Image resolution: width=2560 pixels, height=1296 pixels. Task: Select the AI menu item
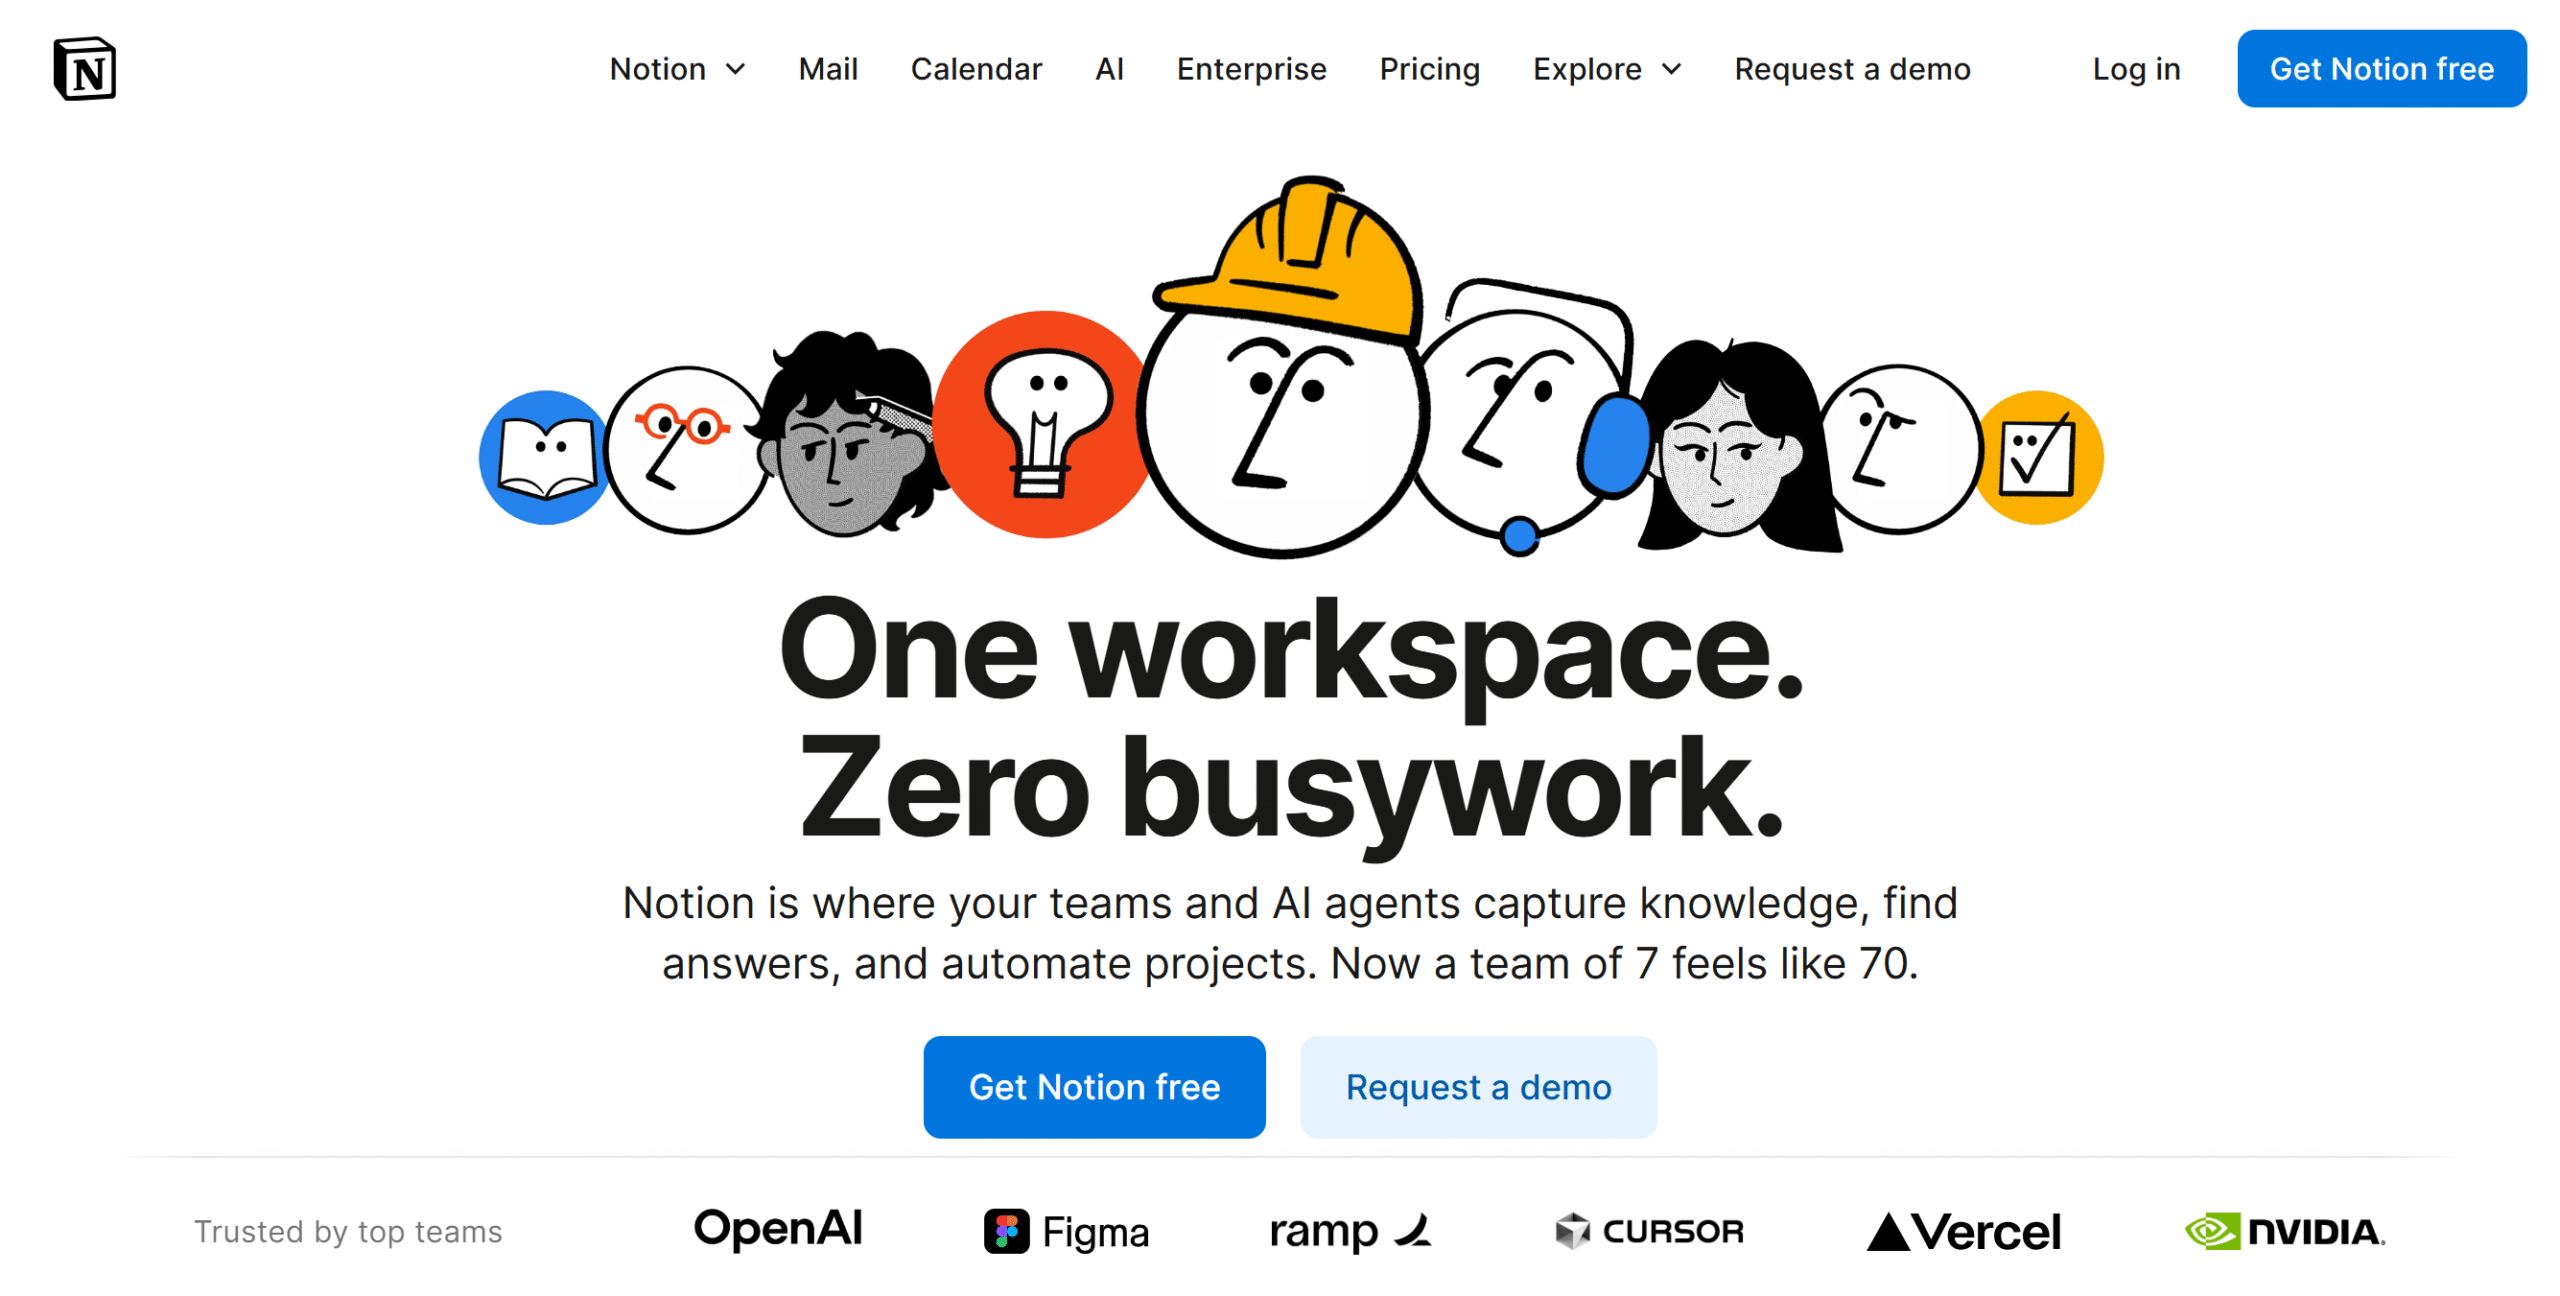click(1109, 69)
